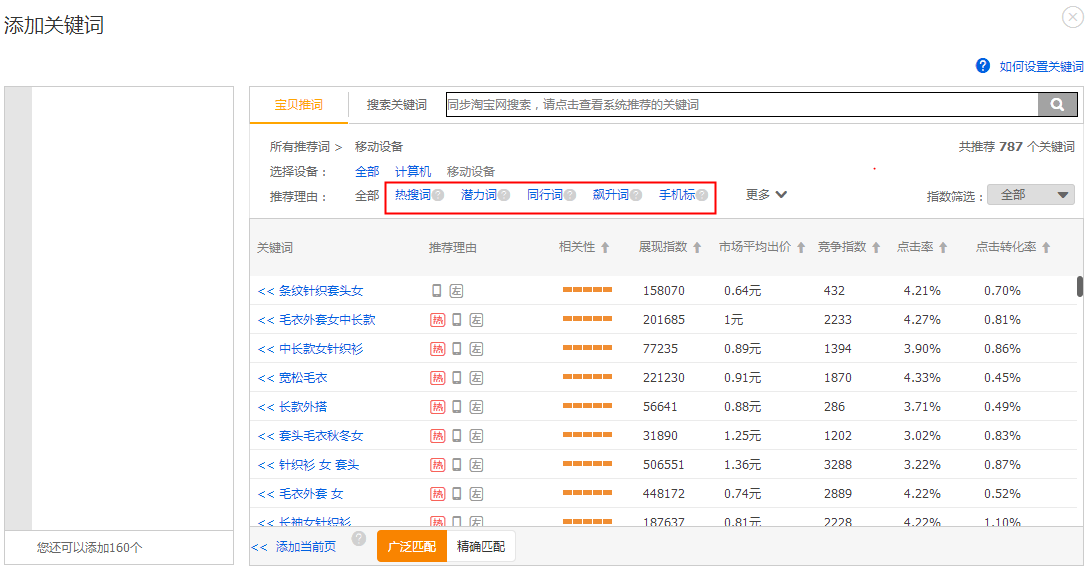Click help icon next to 同行词
Image resolution: width=1089 pixels, height=573 pixels.
[x=570, y=195]
